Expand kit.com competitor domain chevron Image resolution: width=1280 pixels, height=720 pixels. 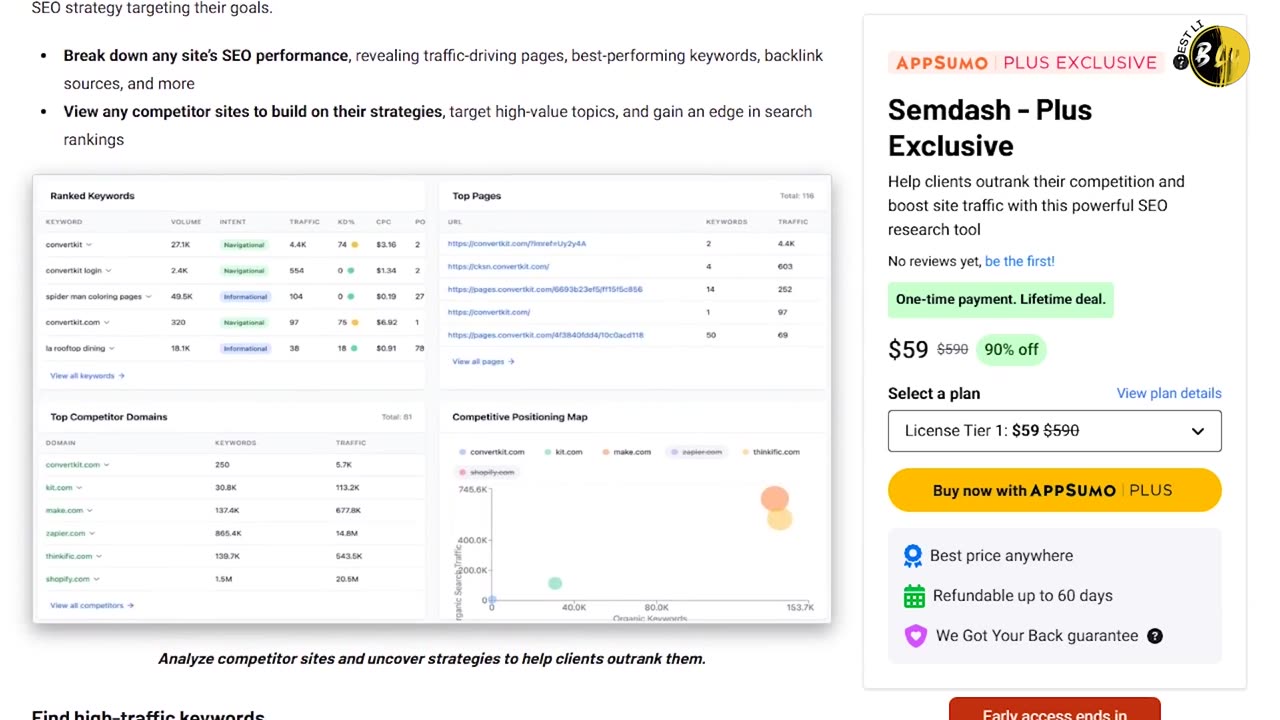[79, 488]
